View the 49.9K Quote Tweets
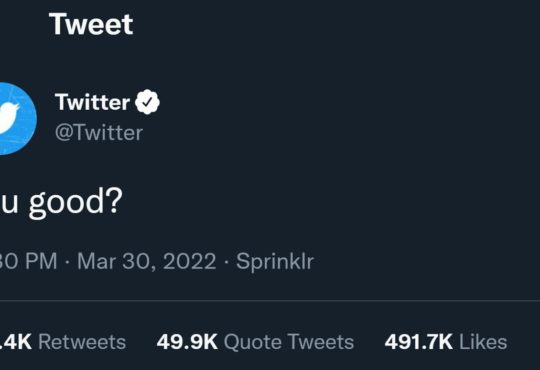 [255, 342]
